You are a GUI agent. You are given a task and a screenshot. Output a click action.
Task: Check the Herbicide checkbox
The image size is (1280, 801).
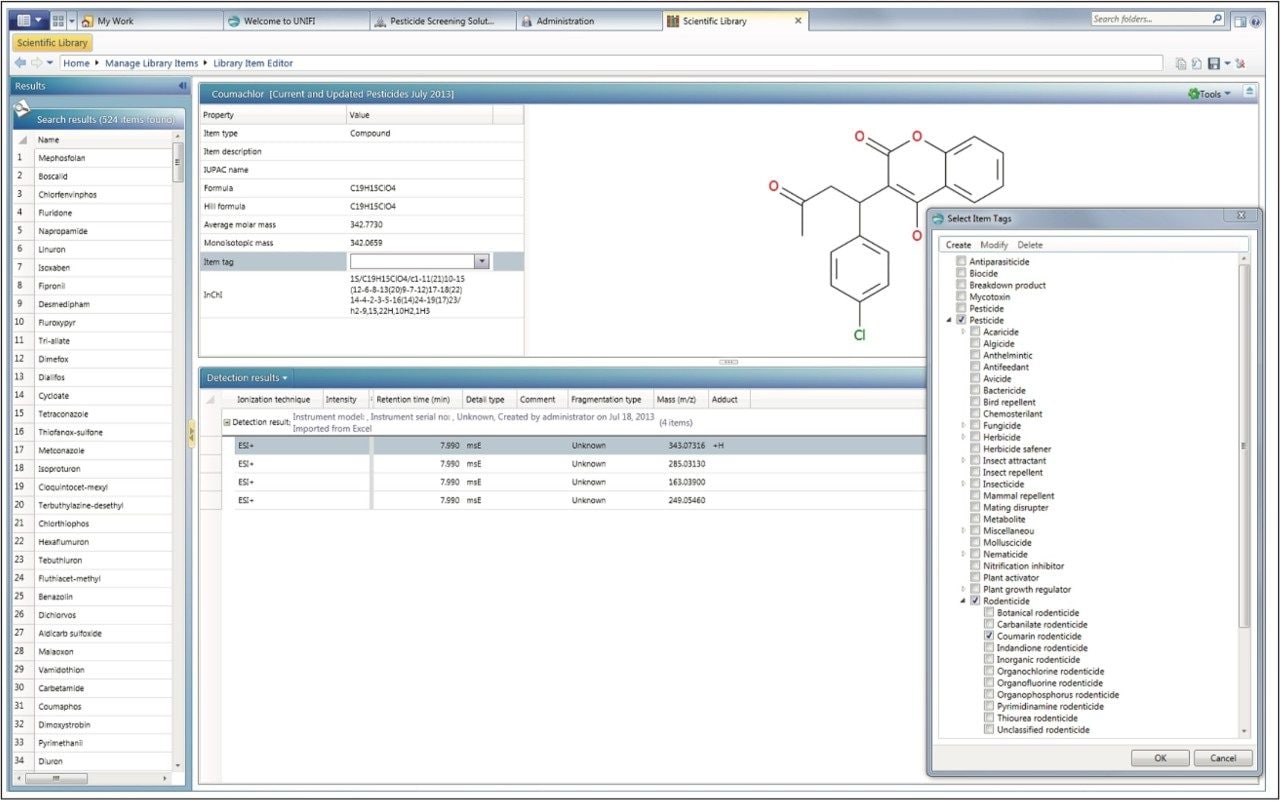[975, 438]
